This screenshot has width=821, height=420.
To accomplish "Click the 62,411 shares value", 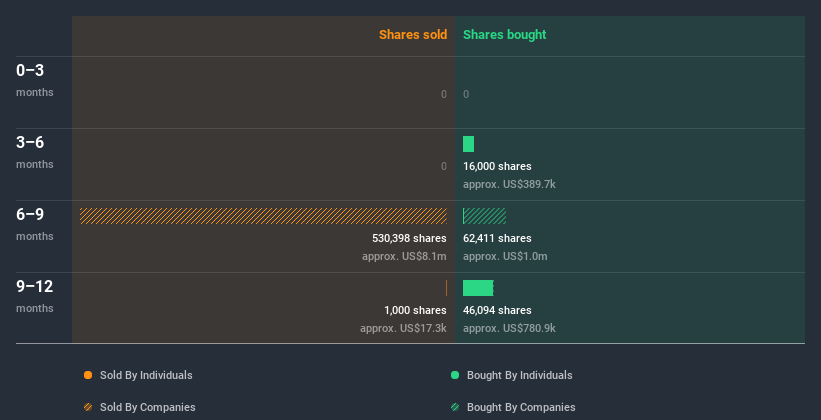I will point(497,238).
